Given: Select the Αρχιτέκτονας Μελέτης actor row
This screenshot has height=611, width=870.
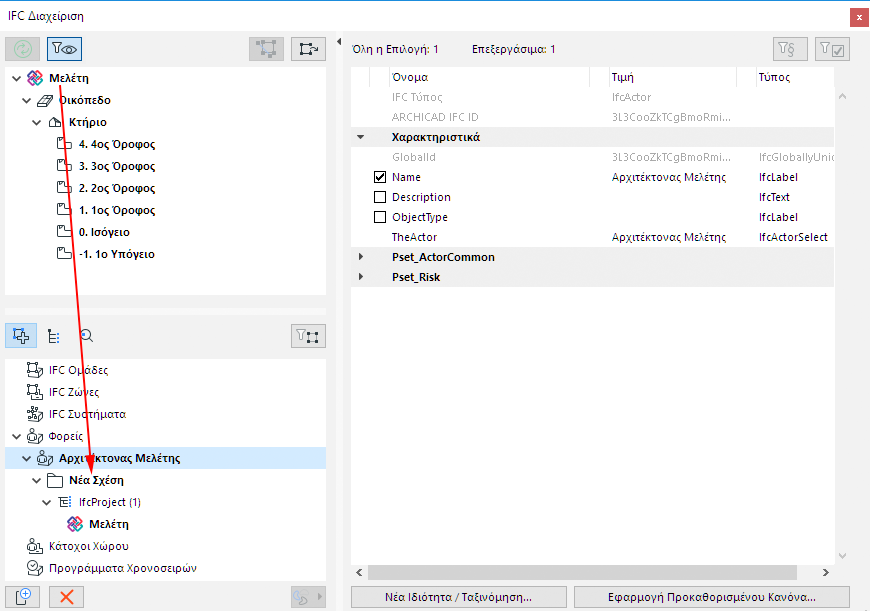Looking at the screenshot, I should [x=165, y=458].
